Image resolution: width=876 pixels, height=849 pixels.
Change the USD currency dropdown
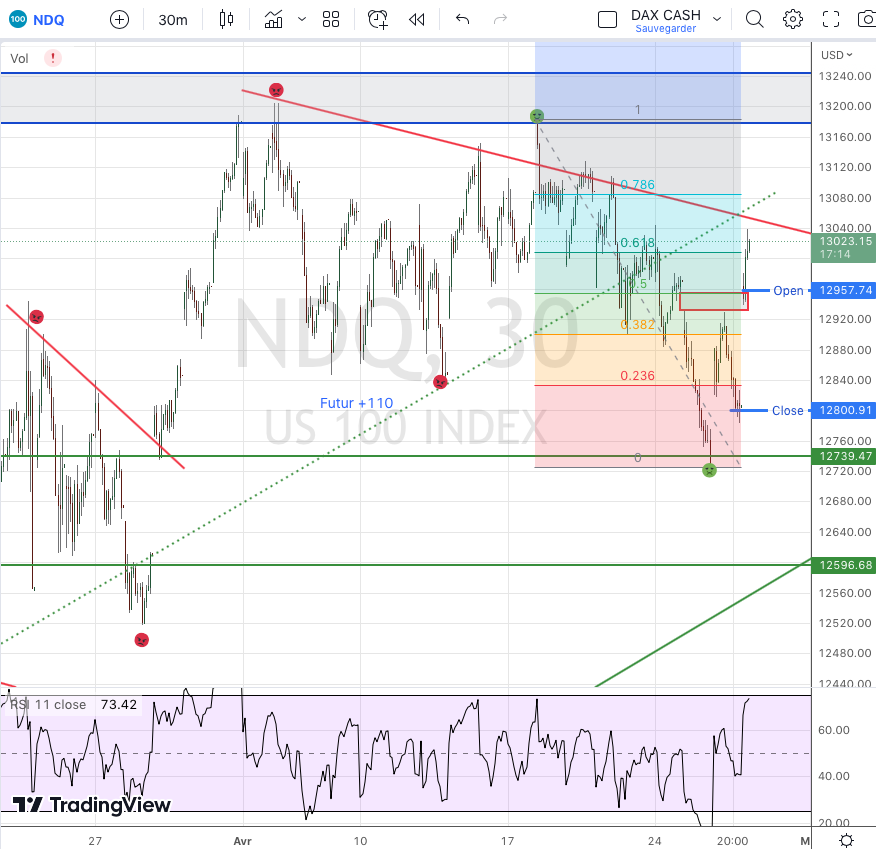[836, 55]
